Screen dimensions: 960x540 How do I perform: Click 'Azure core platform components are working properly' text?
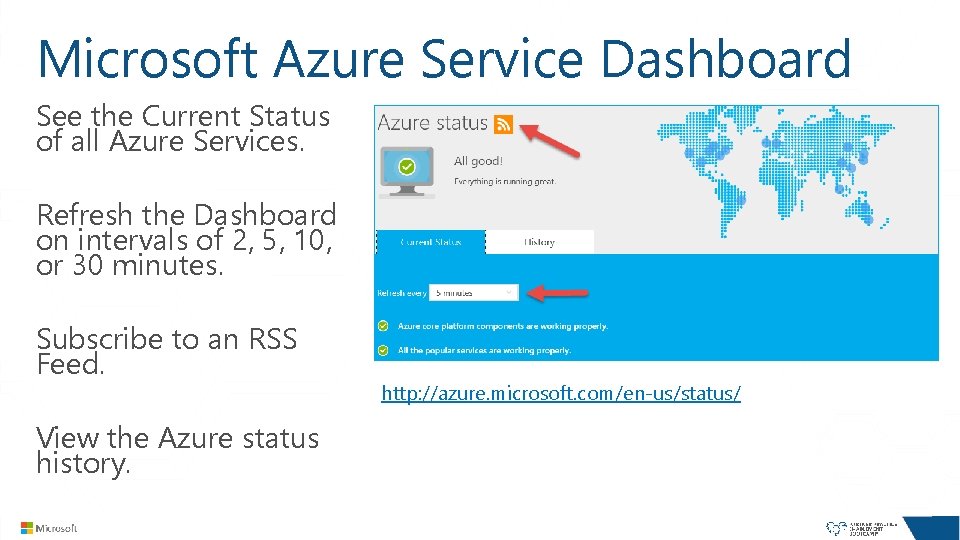tap(502, 326)
